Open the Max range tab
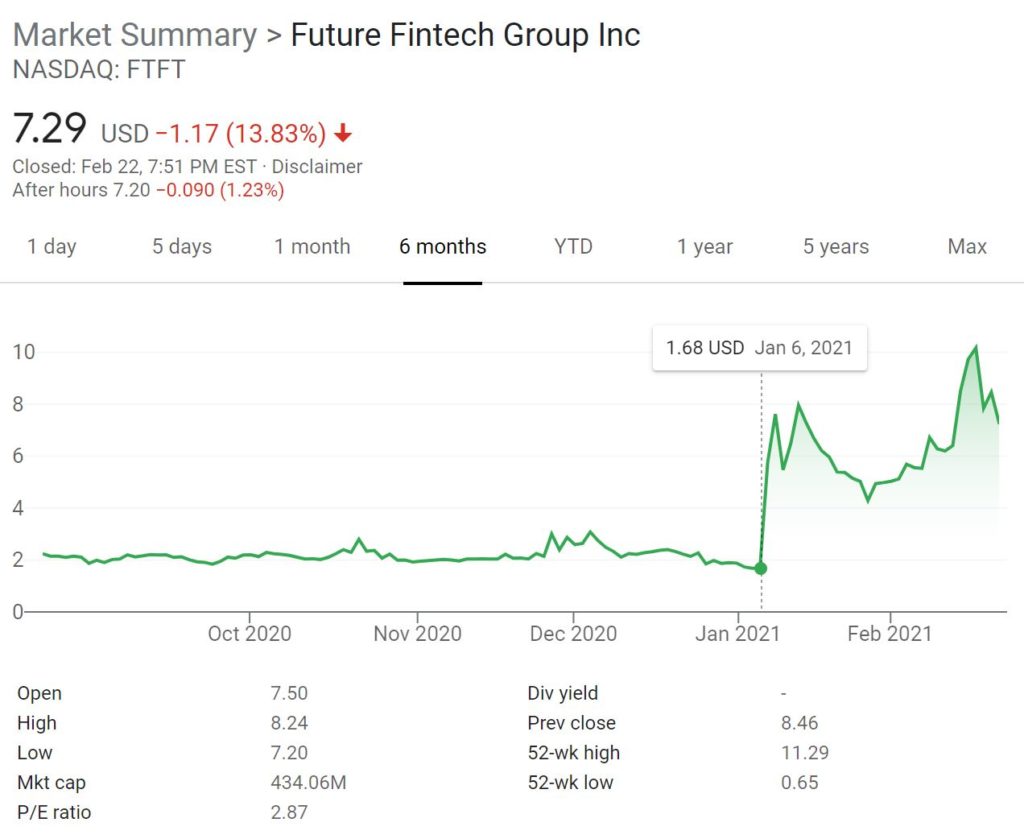This screenshot has width=1024, height=839. tap(967, 247)
